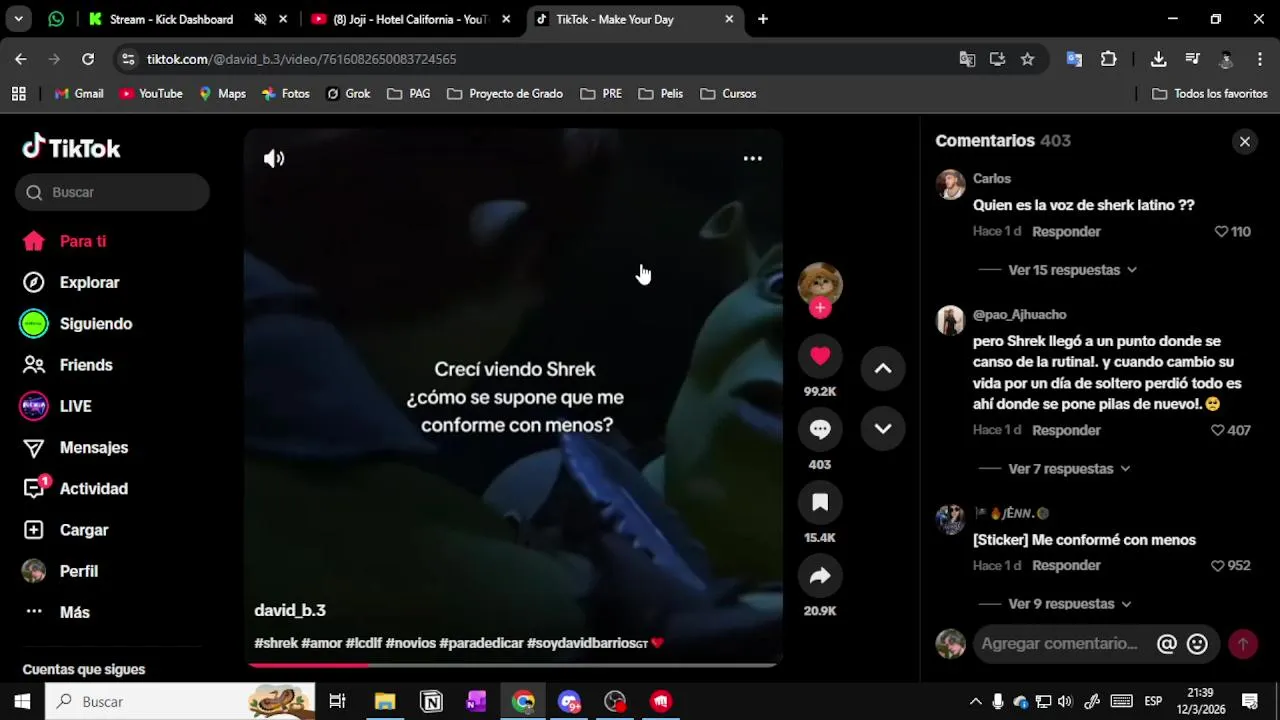Reload the page
The width and height of the screenshot is (1280, 720).
[x=88, y=59]
